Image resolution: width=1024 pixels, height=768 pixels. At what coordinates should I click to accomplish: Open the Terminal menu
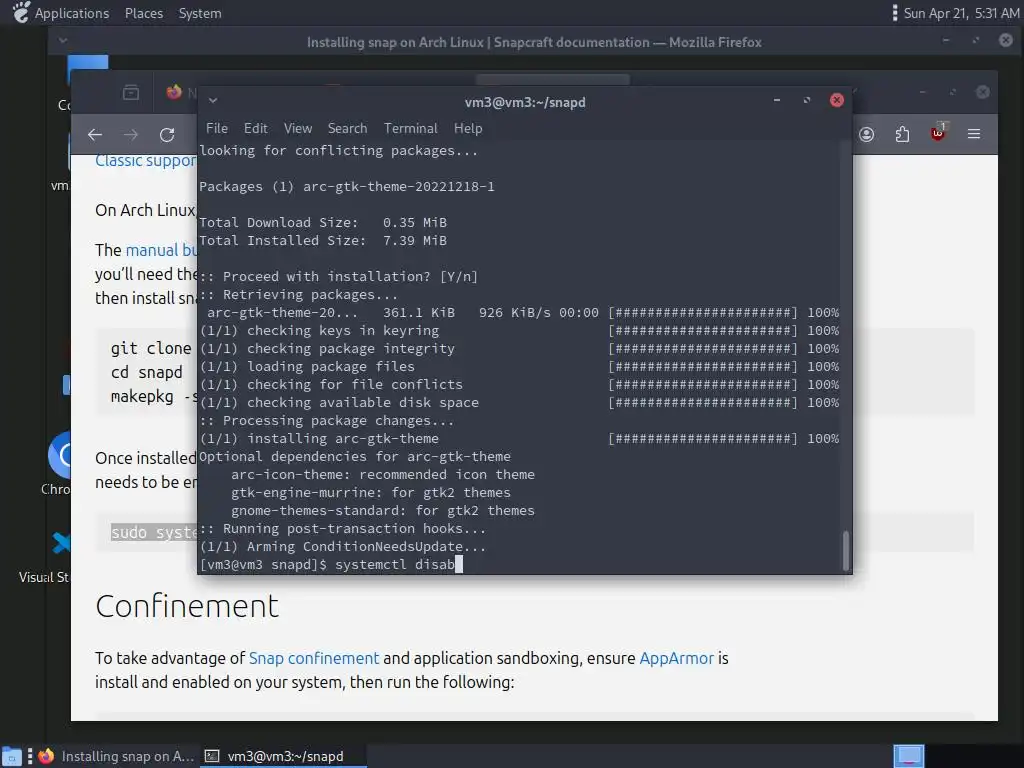pos(411,128)
